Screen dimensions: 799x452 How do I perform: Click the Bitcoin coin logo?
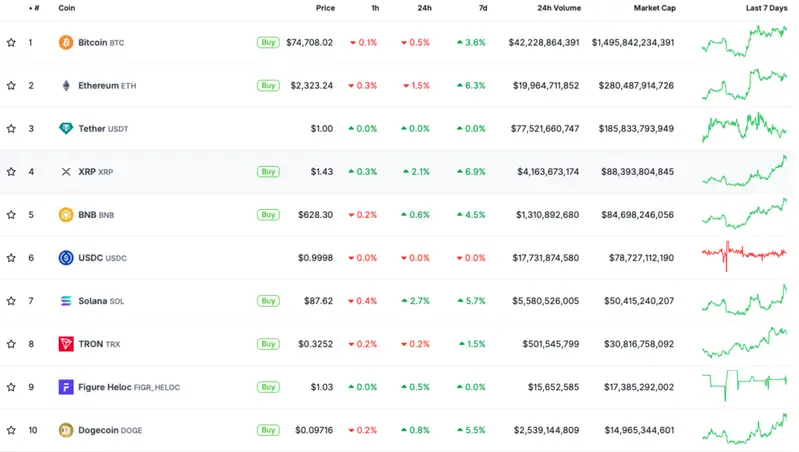click(x=66, y=42)
